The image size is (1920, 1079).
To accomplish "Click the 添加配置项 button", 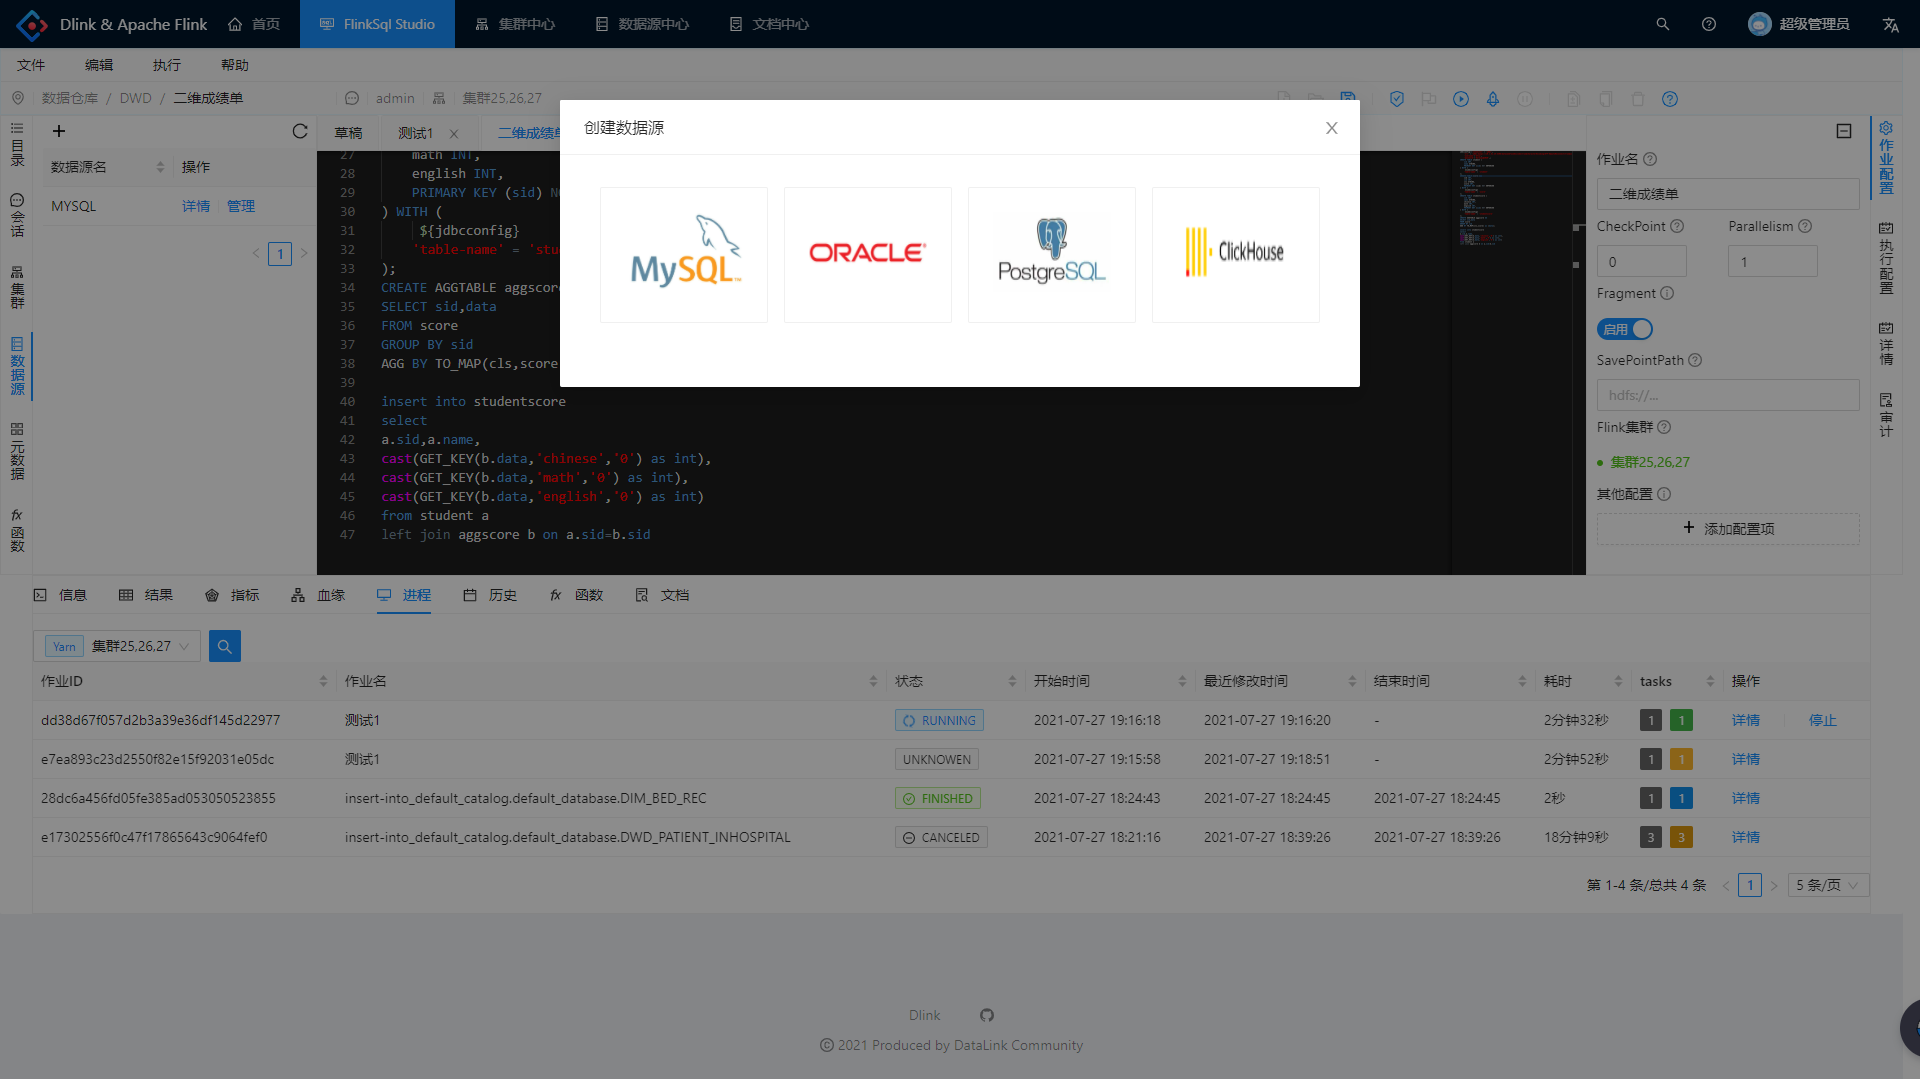I will pyautogui.click(x=1728, y=529).
